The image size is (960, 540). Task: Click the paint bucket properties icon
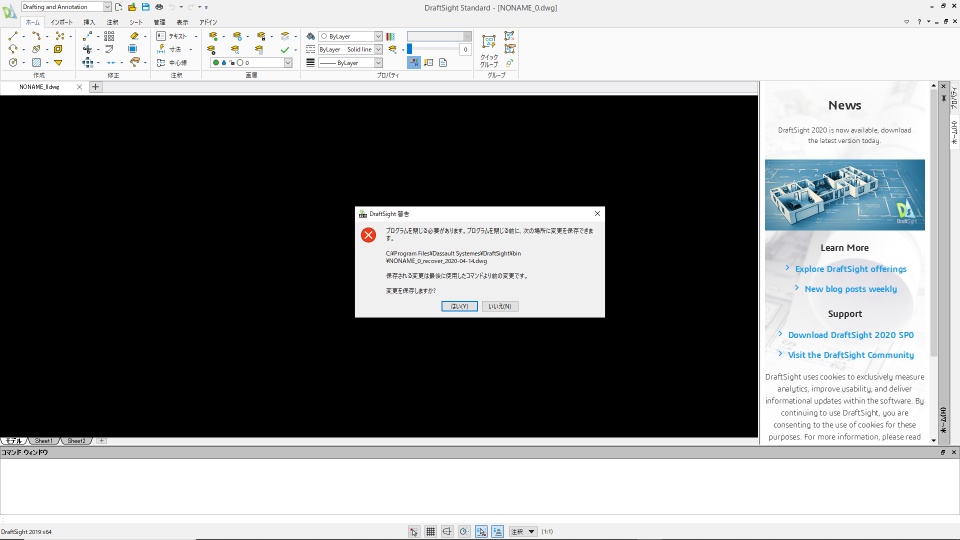pyautogui.click(x=310, y=37)
